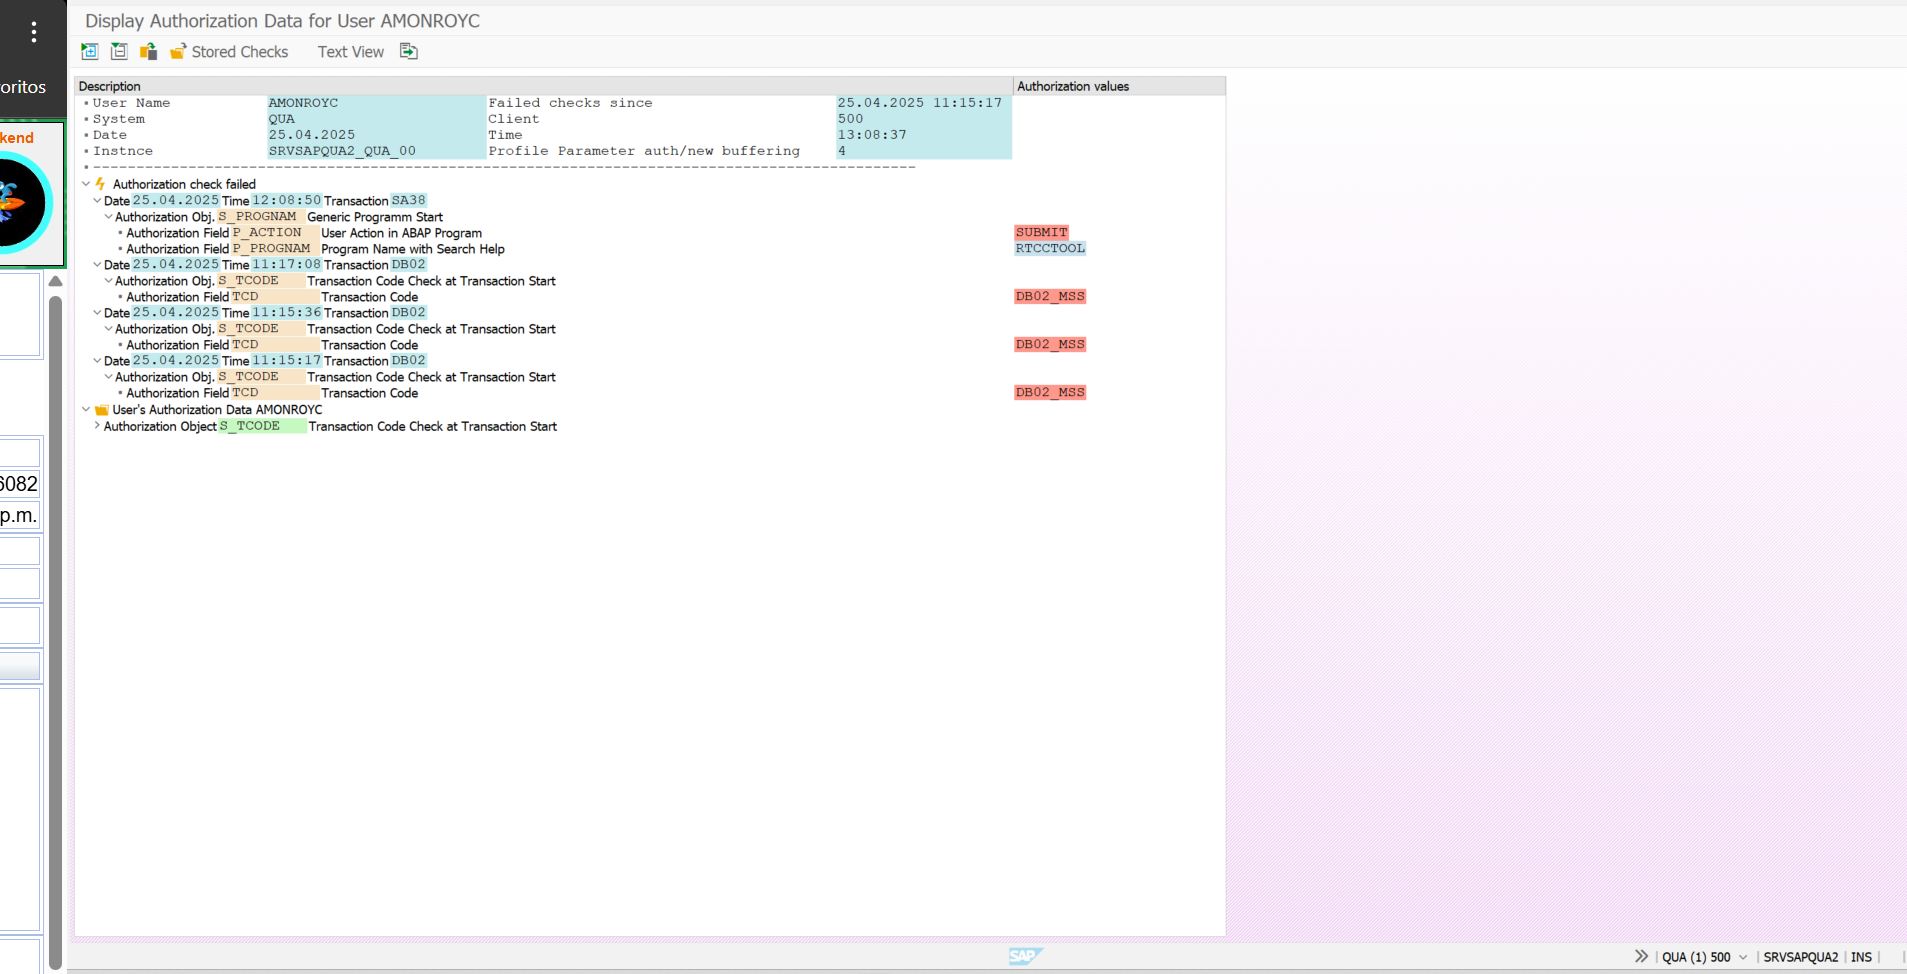The height and width of the screenshot is (974, 1907).
Task: Click the INS insert mode indicator
Action: click(x=1861, y=957)
